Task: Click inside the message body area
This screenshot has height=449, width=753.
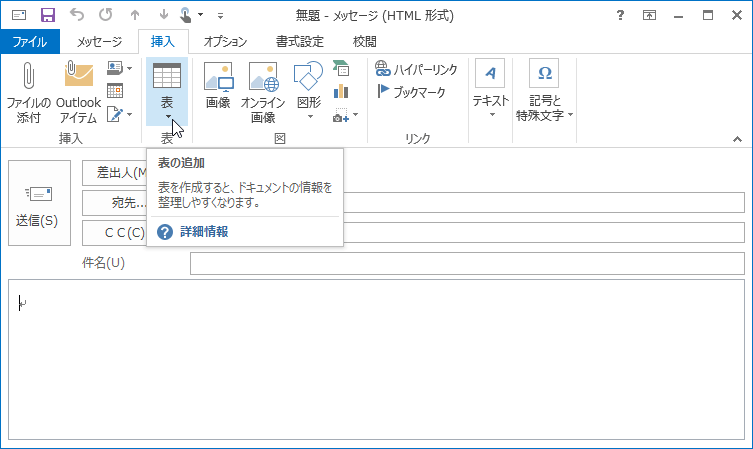Action: pyautogui.click(x=376, y=360)
